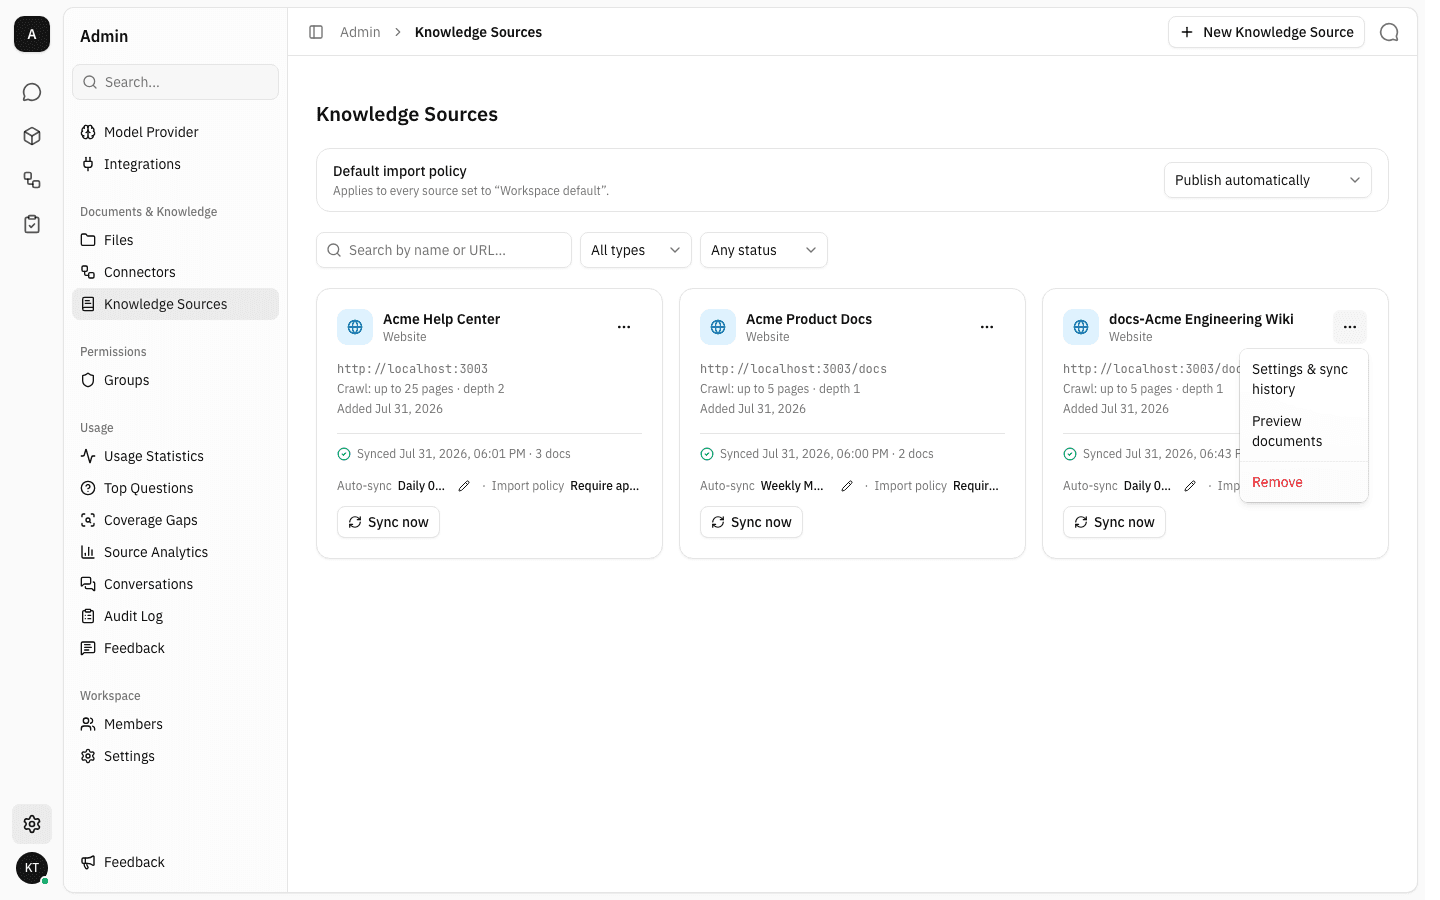Choose Preview documents menu item
Viewport: 1440px width, 900px height.
point(1304,431)
